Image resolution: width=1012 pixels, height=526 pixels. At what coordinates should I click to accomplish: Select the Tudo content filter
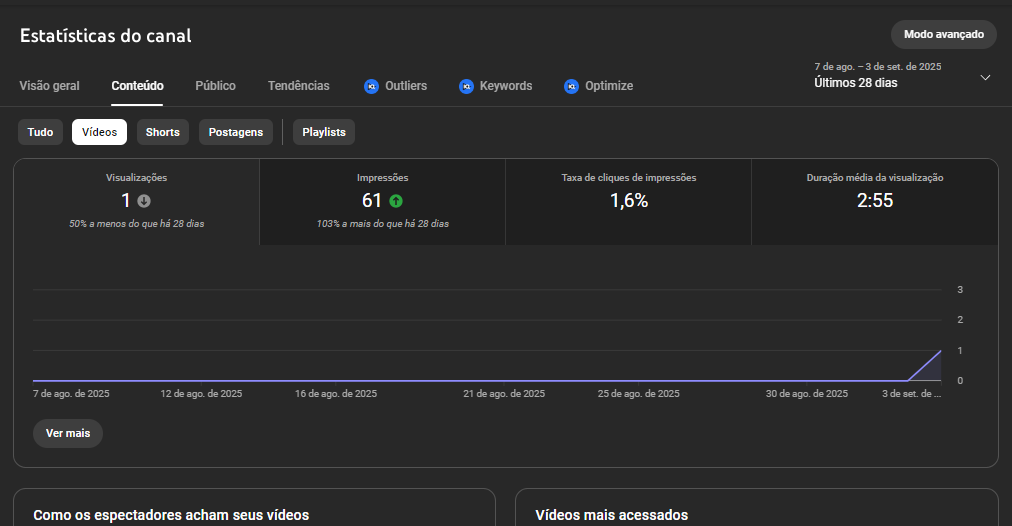[40, 132]
